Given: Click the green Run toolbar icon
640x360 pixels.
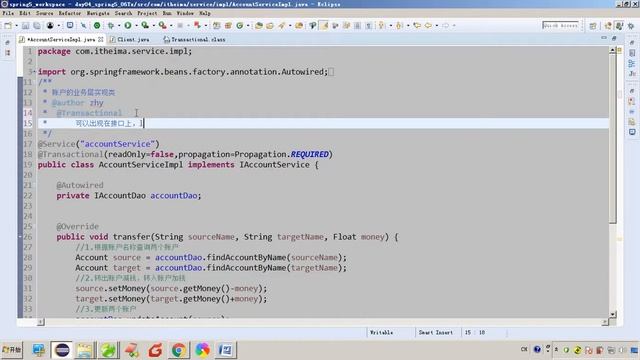Looking at the screenshot, I should tap(128, 25).
